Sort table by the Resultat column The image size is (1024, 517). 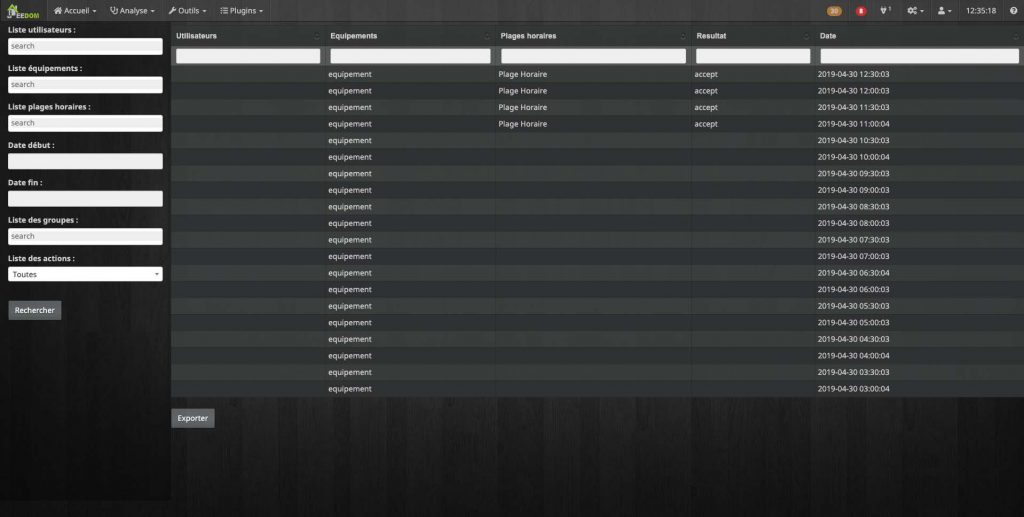(752, 36)
